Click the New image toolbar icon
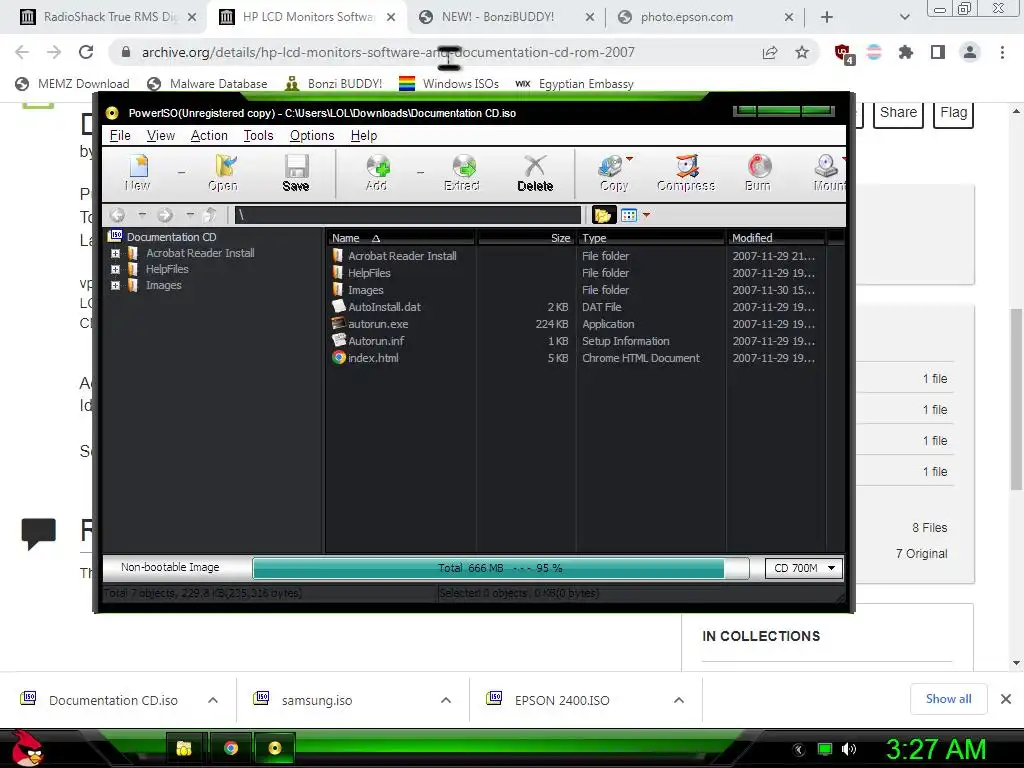Viewport: 1024px width, 768px height. click(x=138, y=172)
